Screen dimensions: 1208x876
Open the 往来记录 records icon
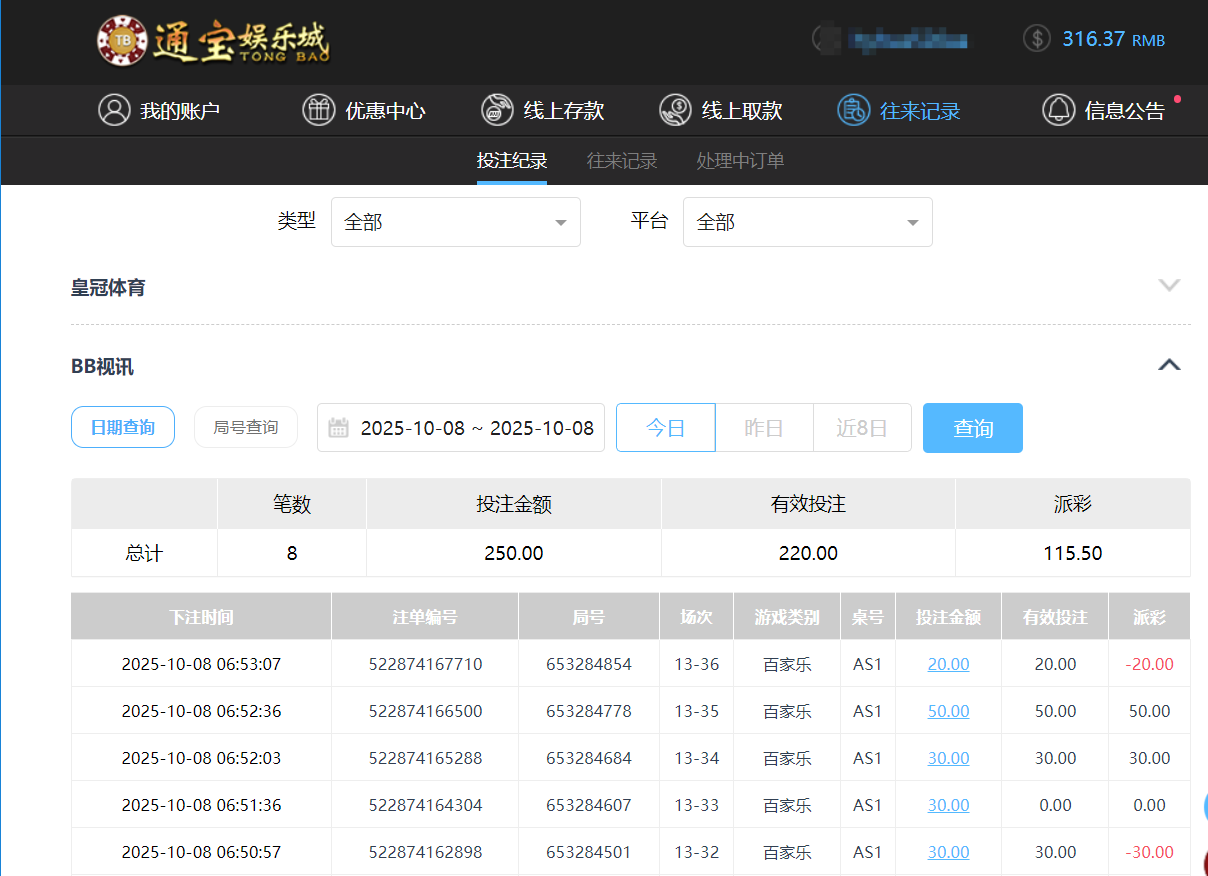(x=853, y=110)
